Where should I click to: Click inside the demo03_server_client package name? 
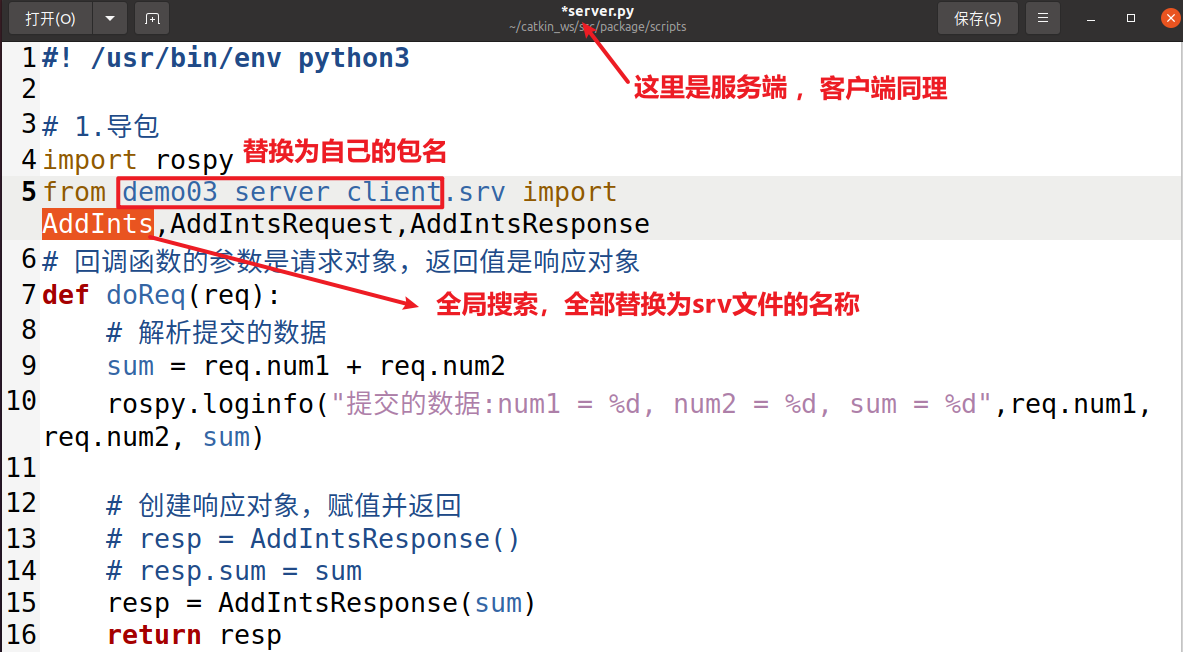pos(280,191)
